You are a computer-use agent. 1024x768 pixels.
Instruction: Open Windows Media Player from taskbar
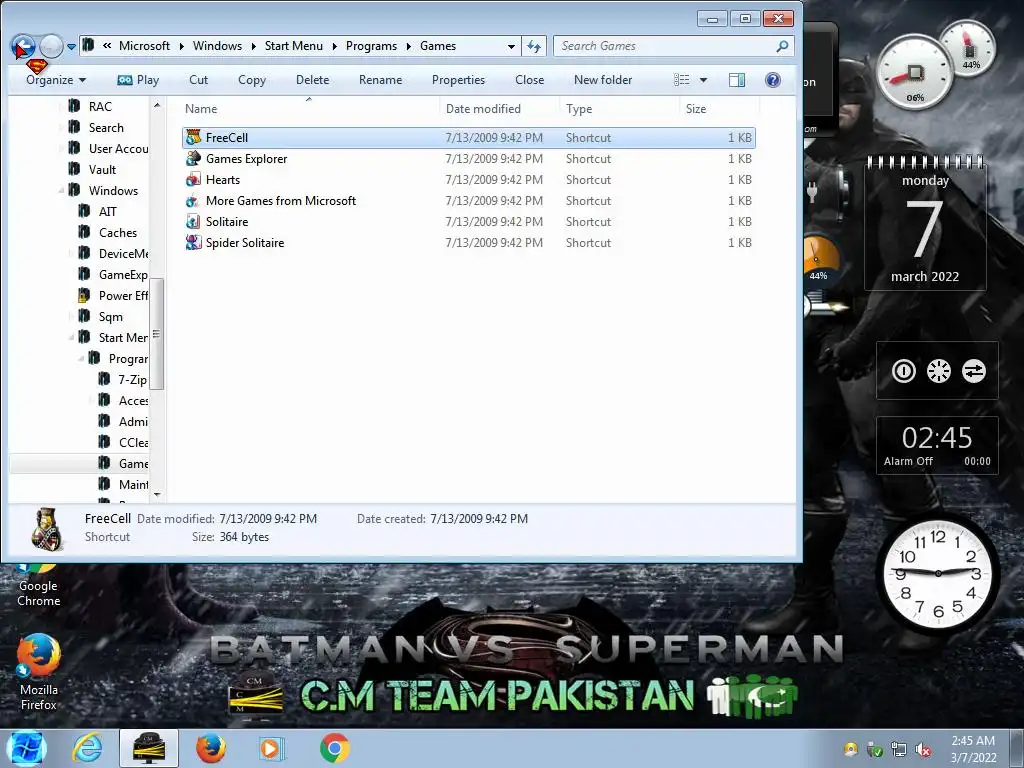point(271,748)
